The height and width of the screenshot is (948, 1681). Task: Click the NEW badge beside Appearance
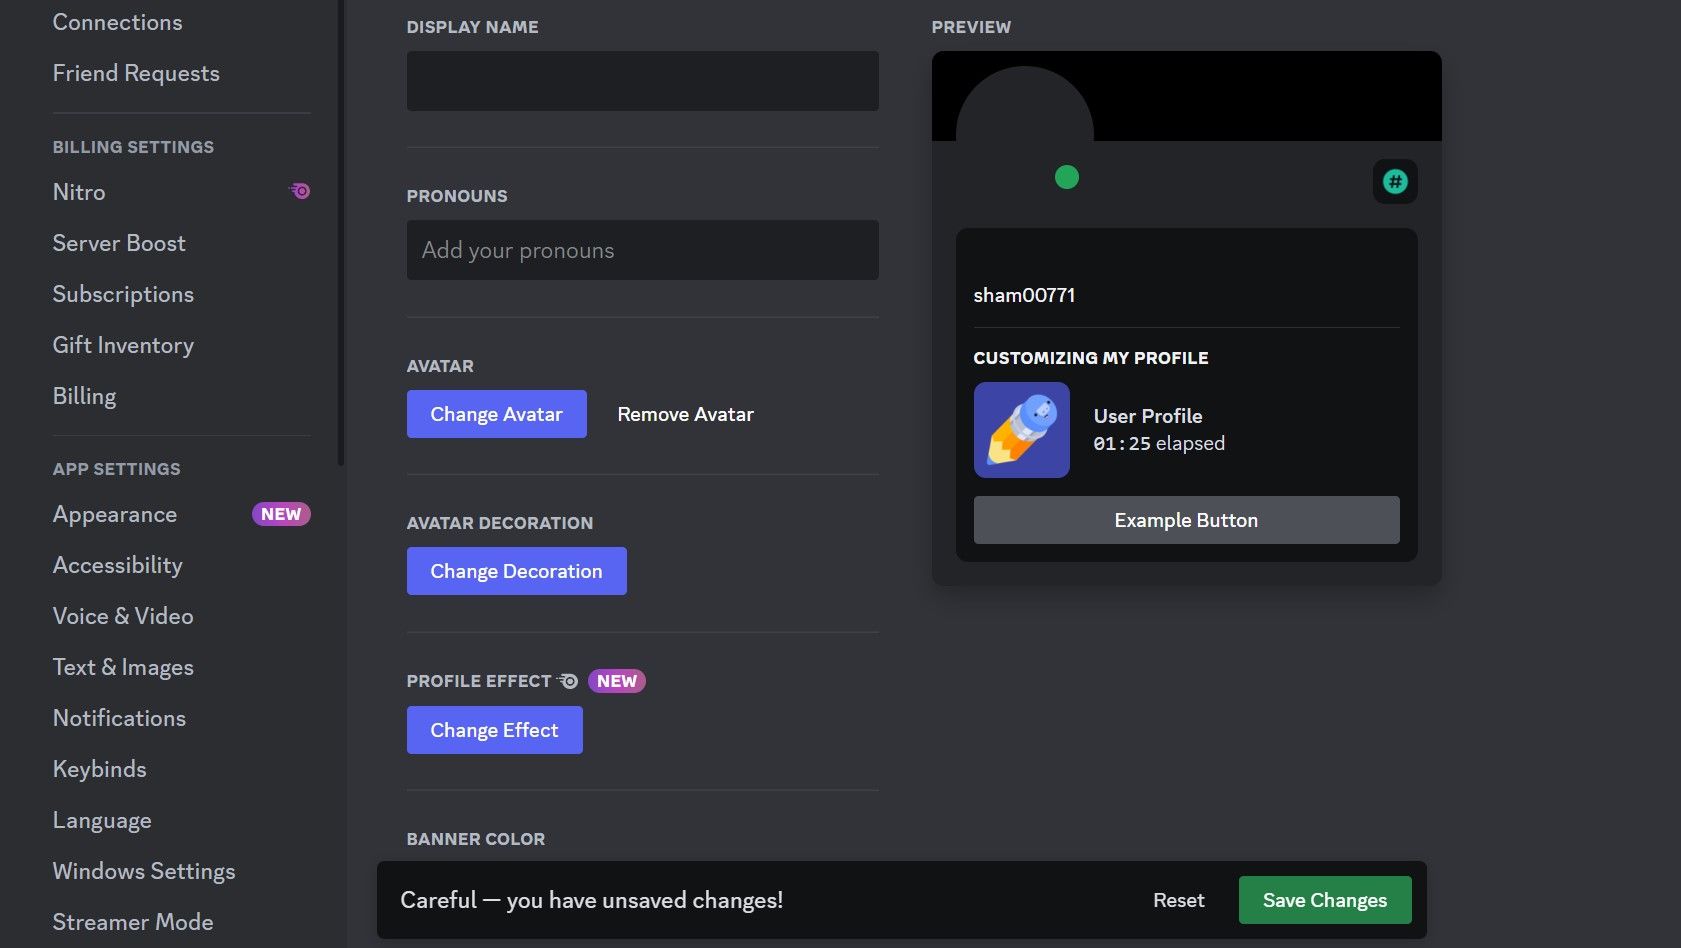coord(281,513)
